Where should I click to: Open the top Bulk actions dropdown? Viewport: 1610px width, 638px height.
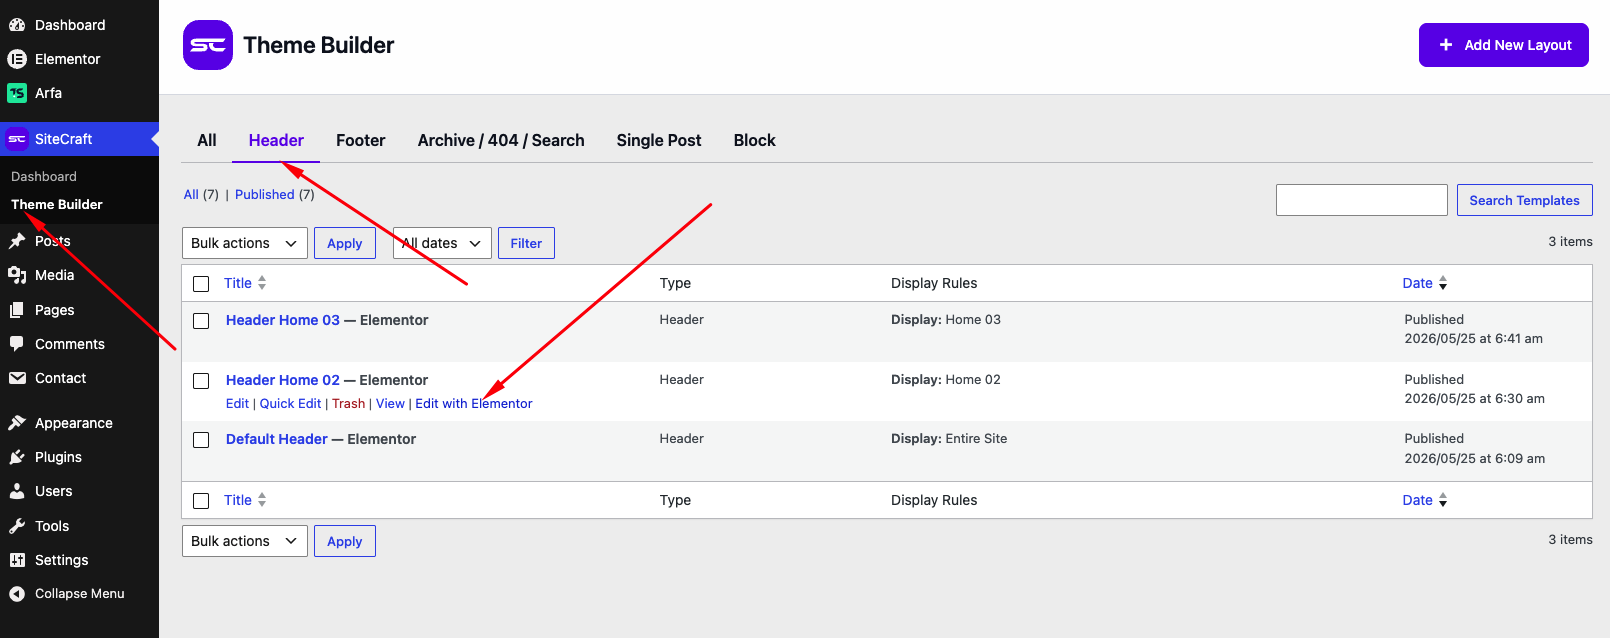click(245, 243)
